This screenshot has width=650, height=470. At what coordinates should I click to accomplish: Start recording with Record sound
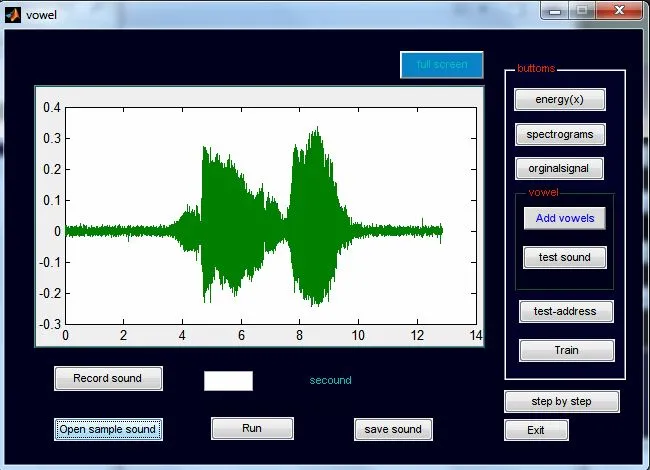tap(107, 378)
